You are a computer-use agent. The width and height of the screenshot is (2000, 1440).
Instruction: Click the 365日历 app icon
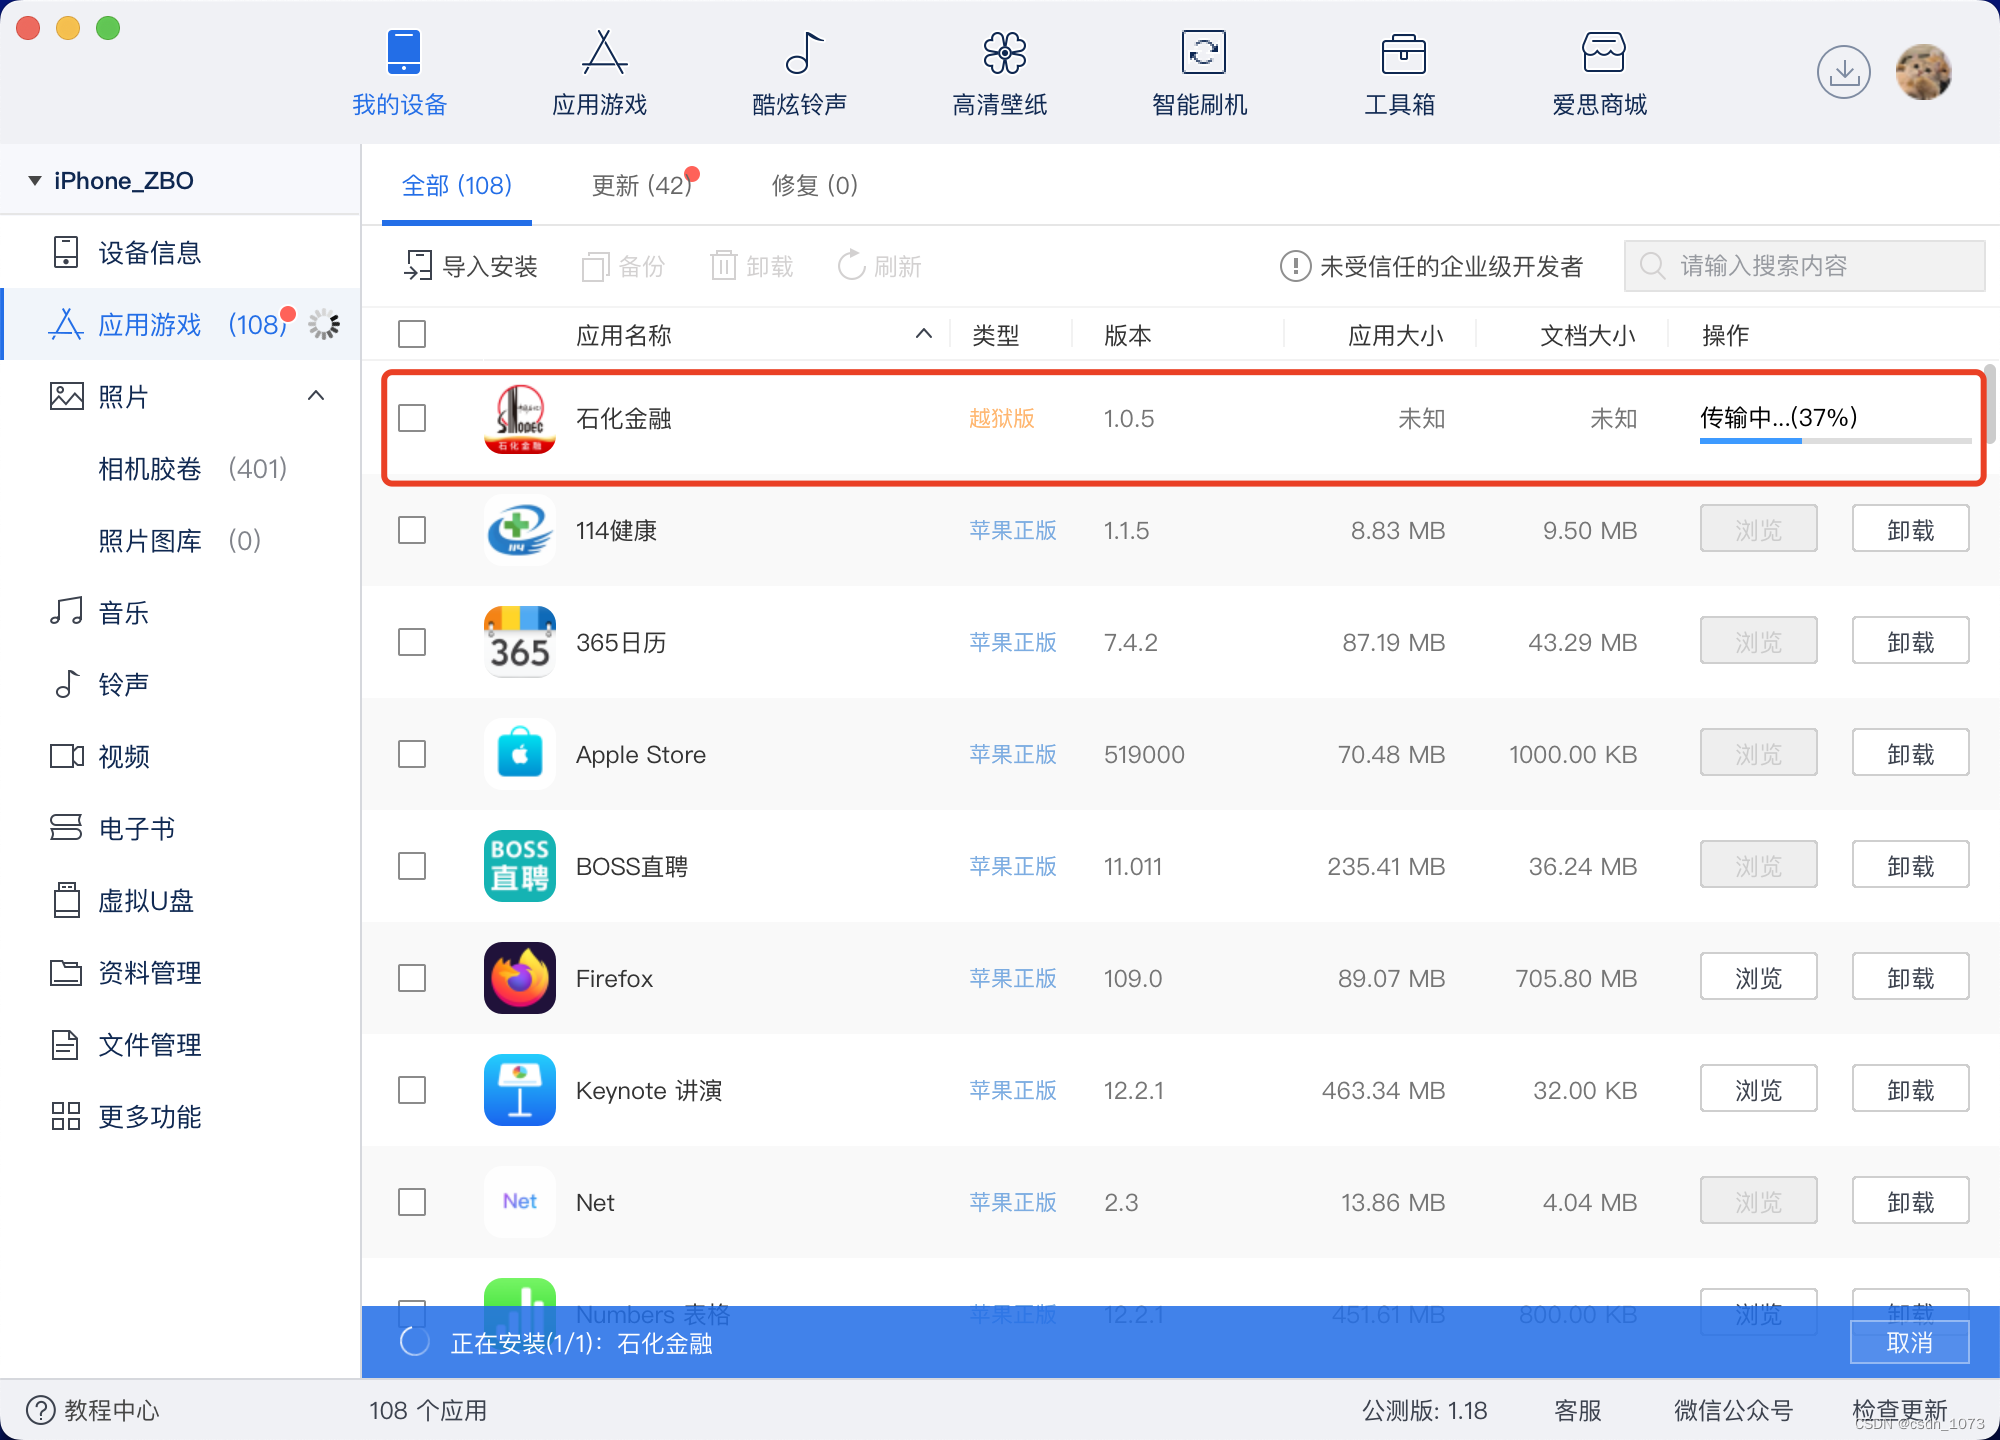coord(520,642)
